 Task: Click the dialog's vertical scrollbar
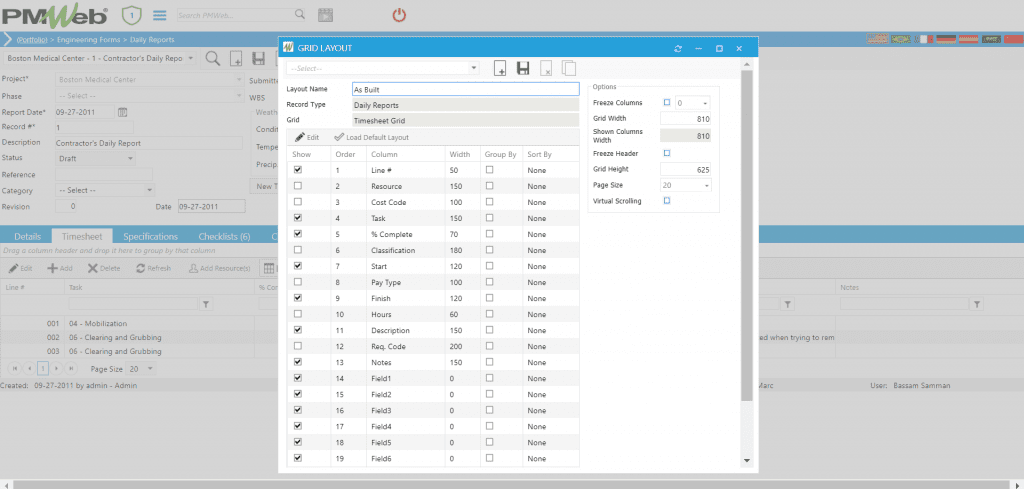[746, 250]
